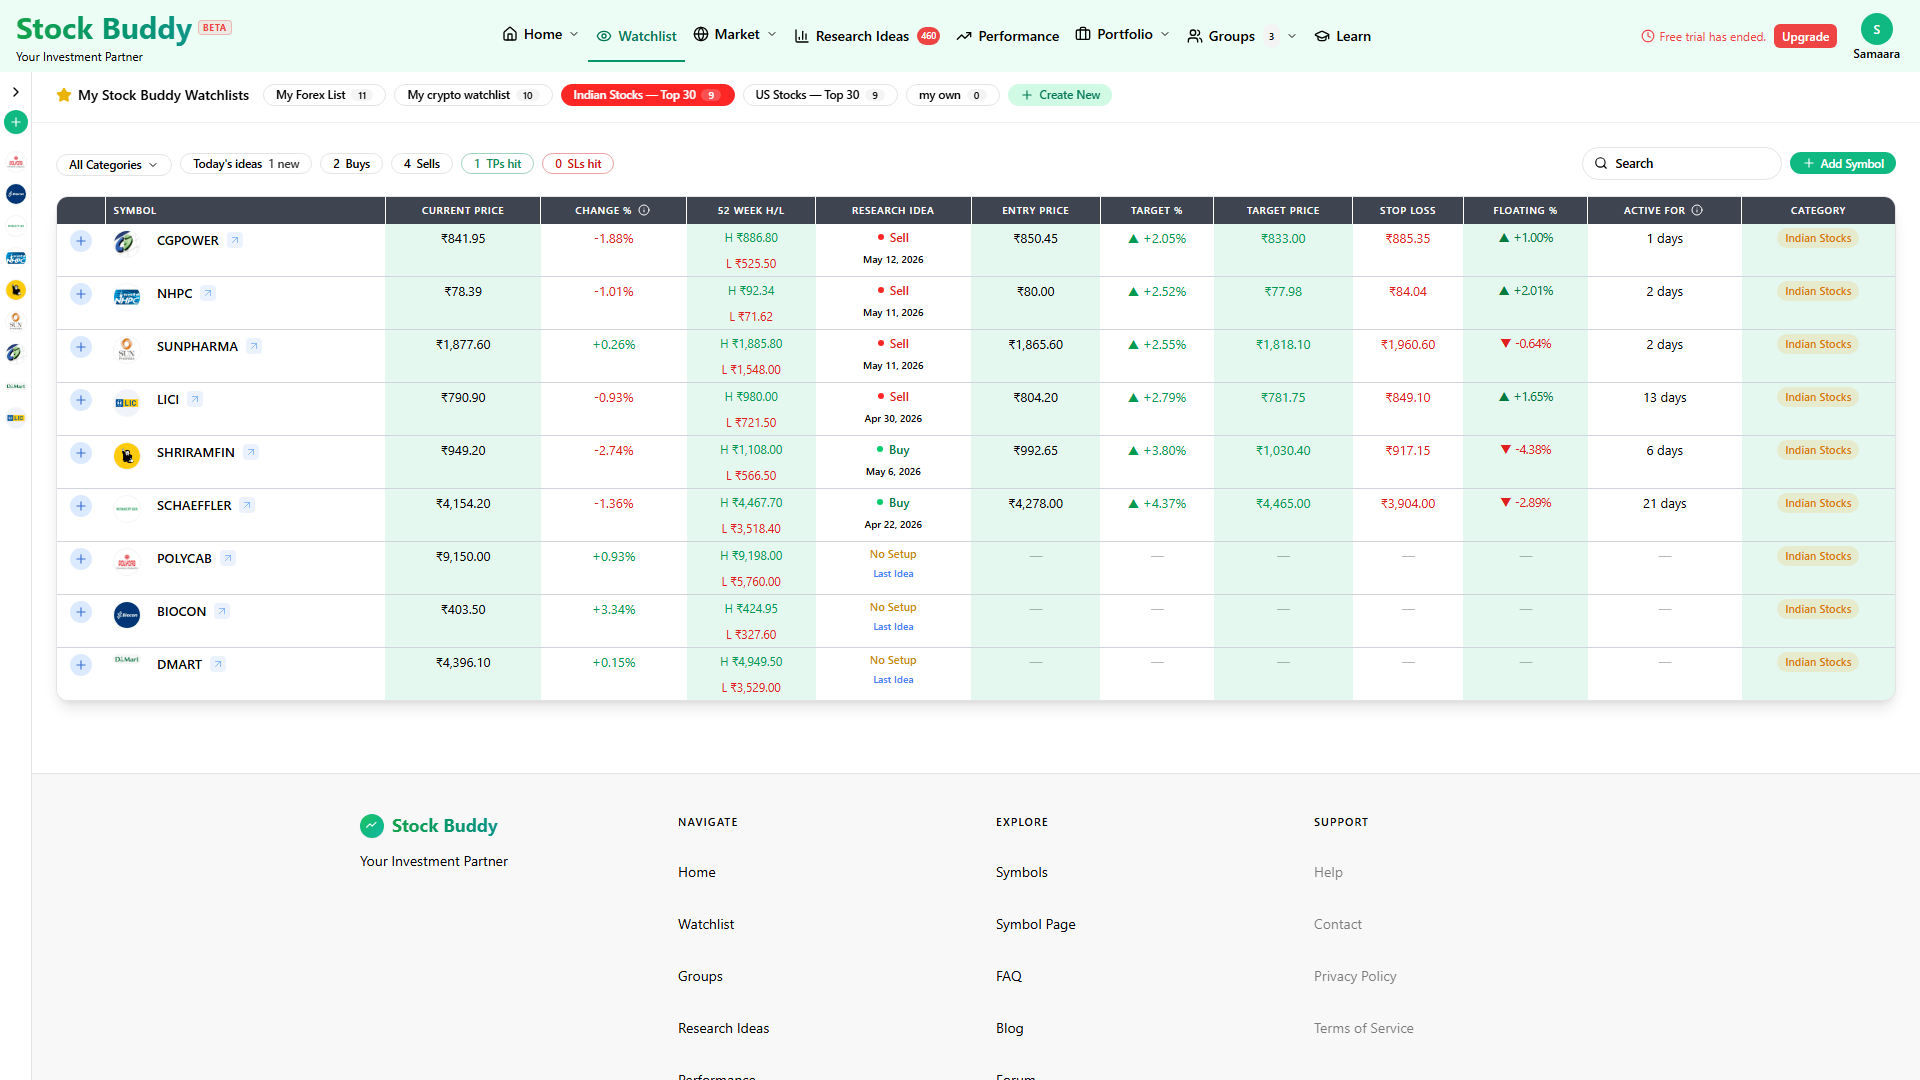Screen dimensions: 1920x1080
Task: Open SHRIRAMFIN symbol page via arrow icon
Action: point(251,452)
